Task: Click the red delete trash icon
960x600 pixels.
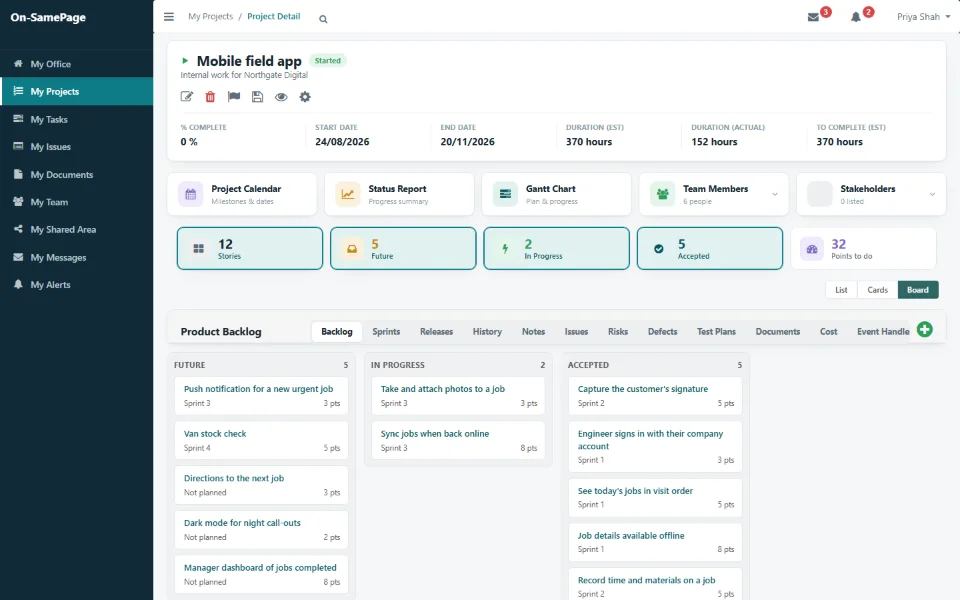Action: (210, 97)
